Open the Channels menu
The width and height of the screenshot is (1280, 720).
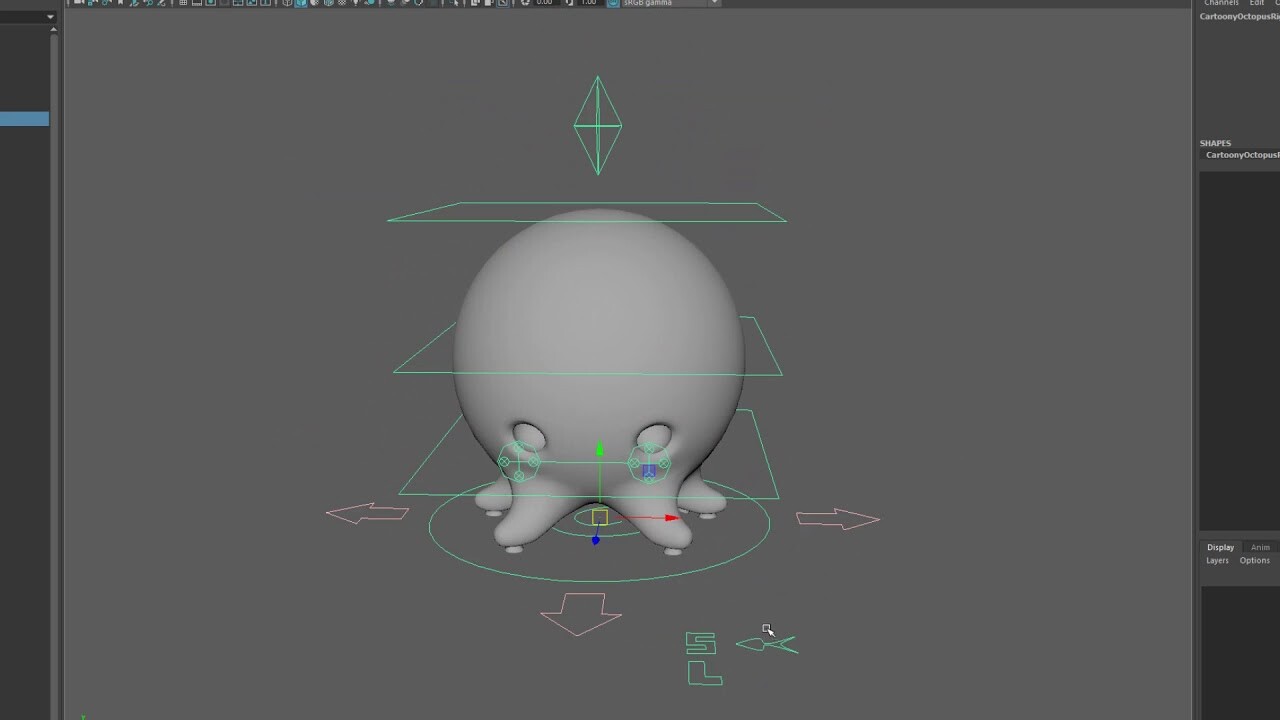click(1221, 3)
